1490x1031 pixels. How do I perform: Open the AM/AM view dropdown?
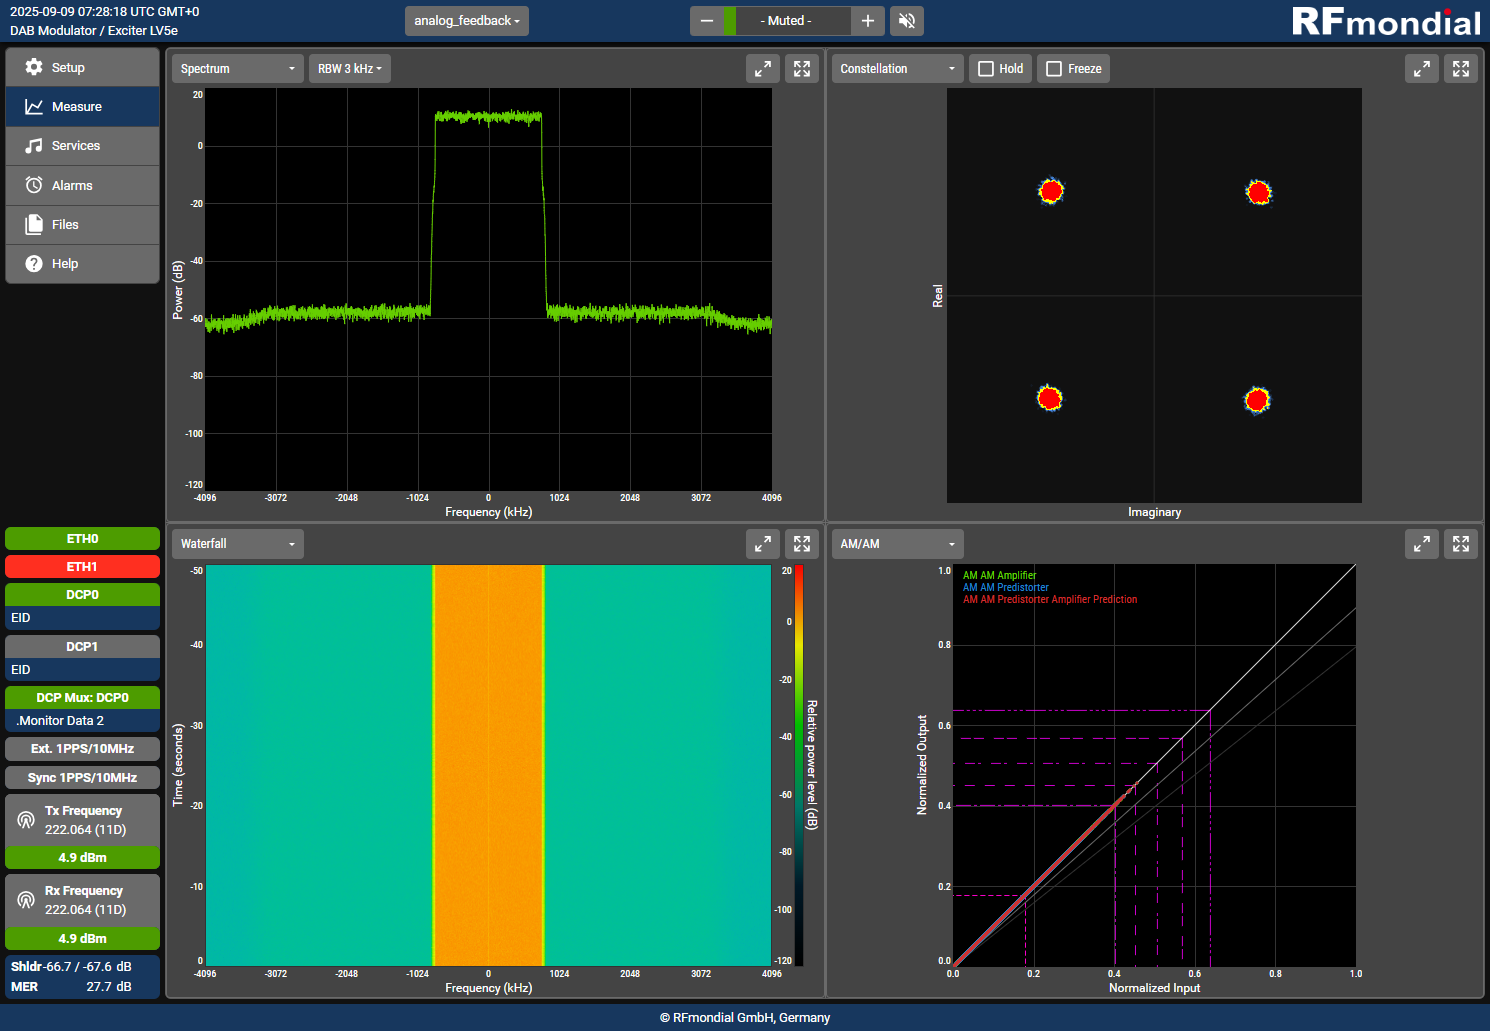click(898, 543)
